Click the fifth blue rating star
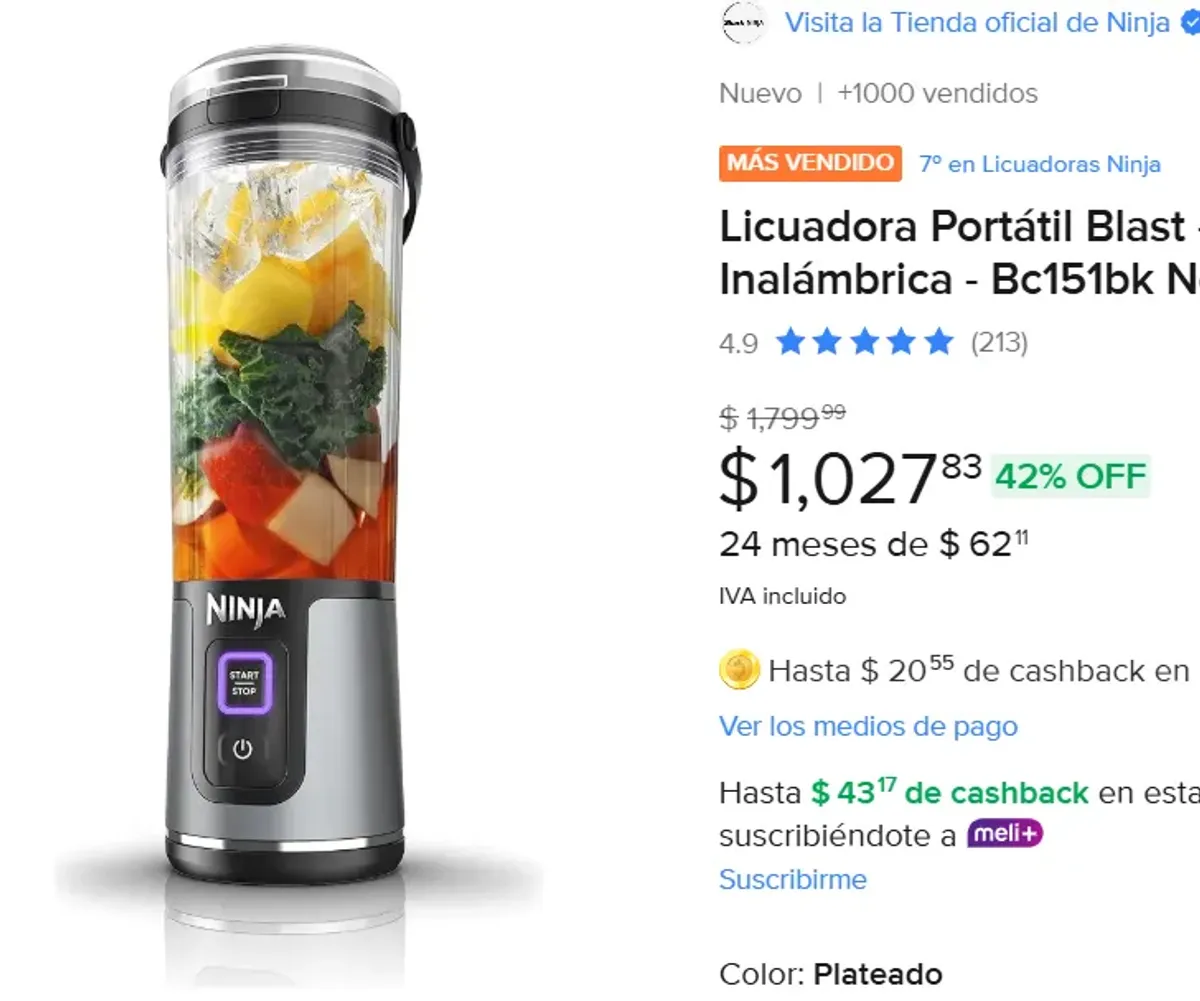Screen dimensions: 1200x1001 [938, 342]
